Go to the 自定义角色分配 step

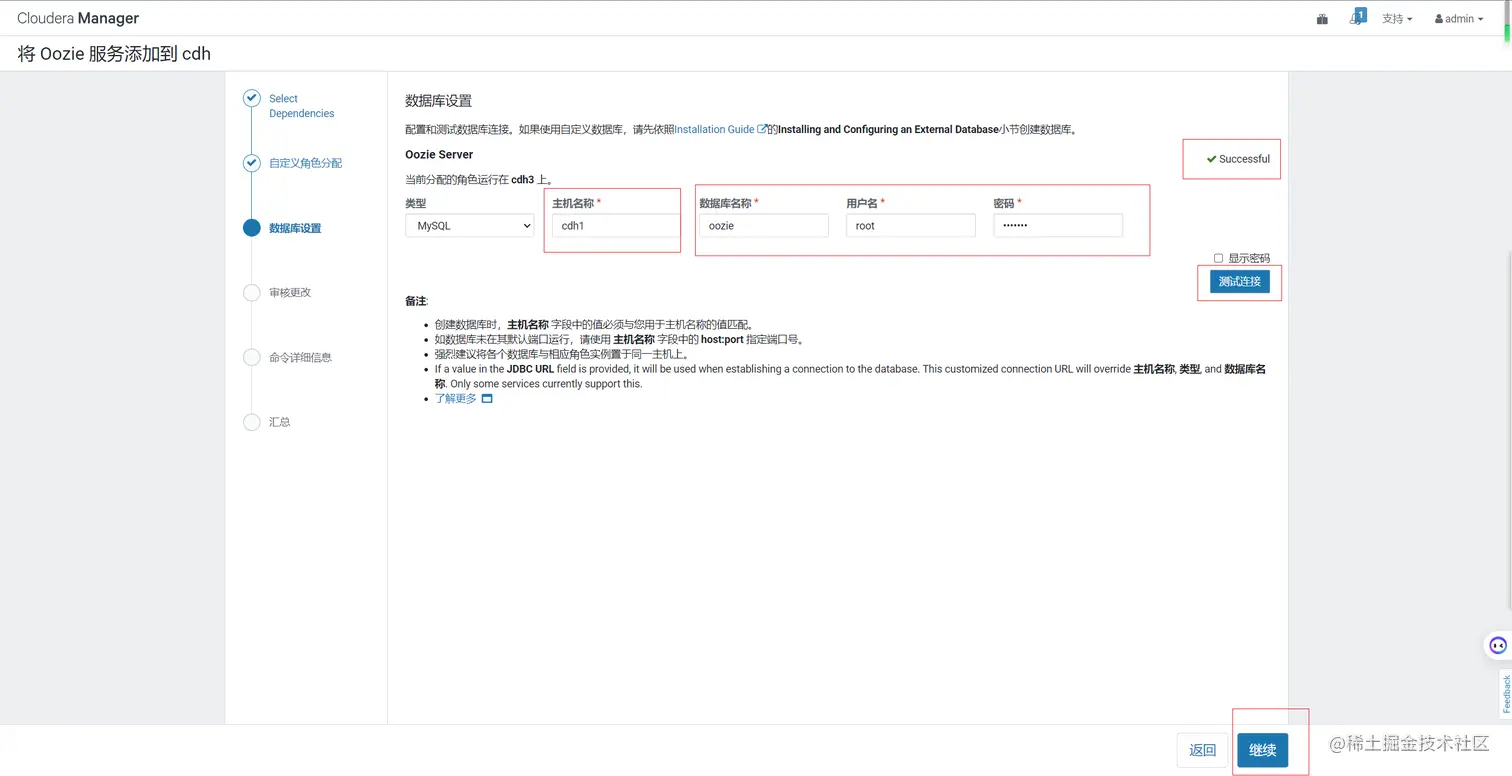pos(305,163)
